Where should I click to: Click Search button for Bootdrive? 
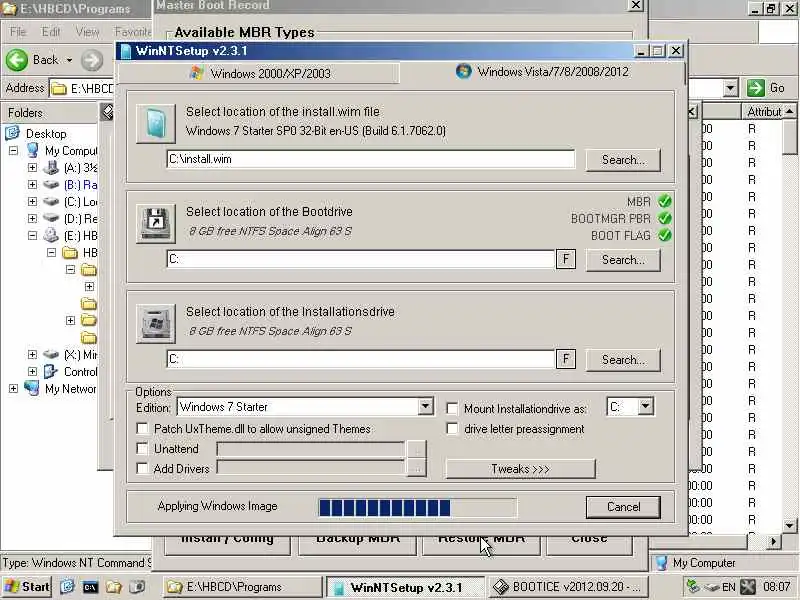tap(623, 260)
